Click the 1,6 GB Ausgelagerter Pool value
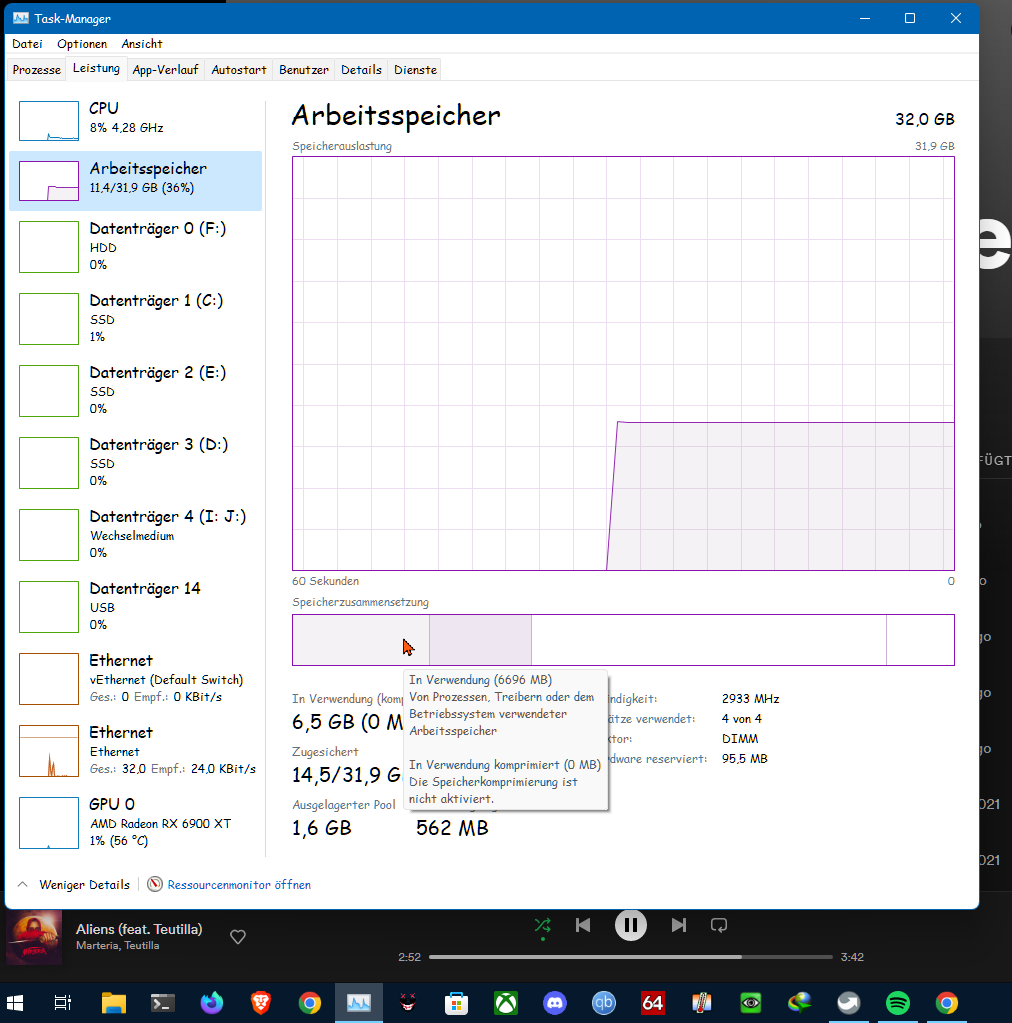This screenshot has width=1012, height=1023. (322, 828)
